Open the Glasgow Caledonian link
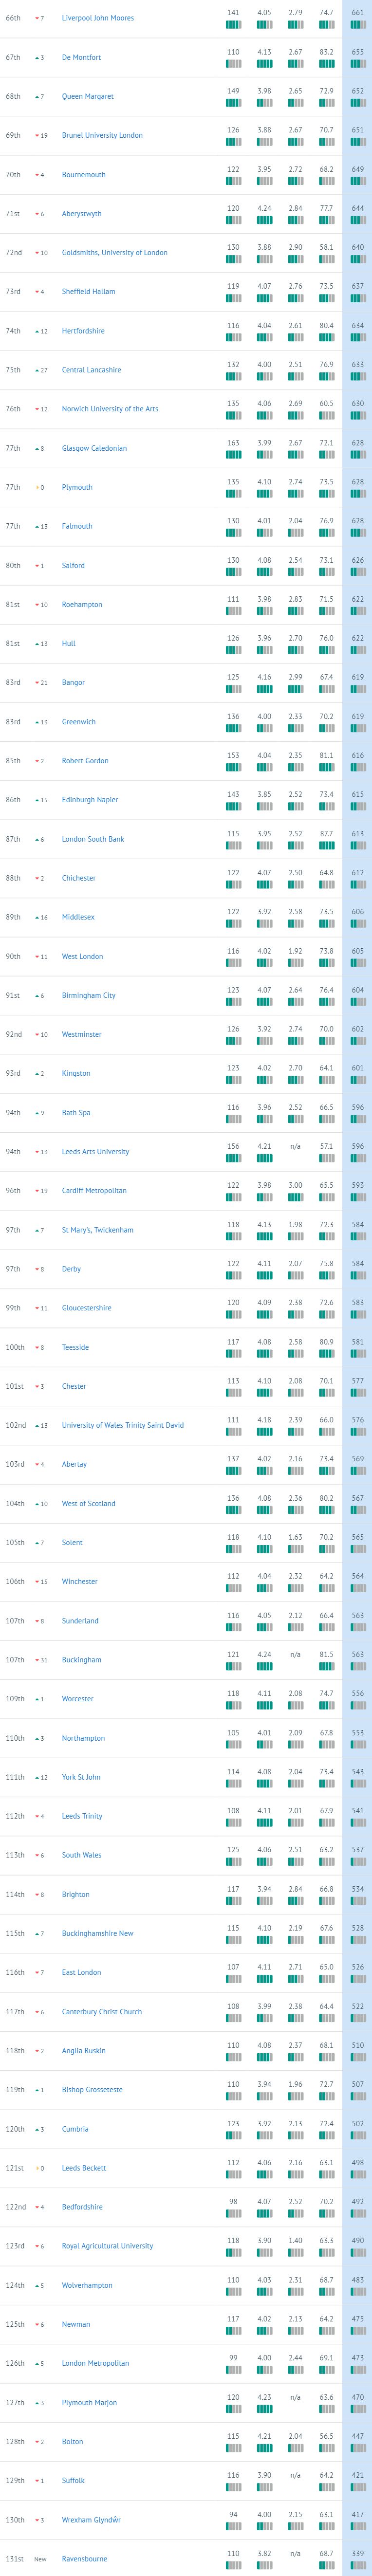 point(94,448)
